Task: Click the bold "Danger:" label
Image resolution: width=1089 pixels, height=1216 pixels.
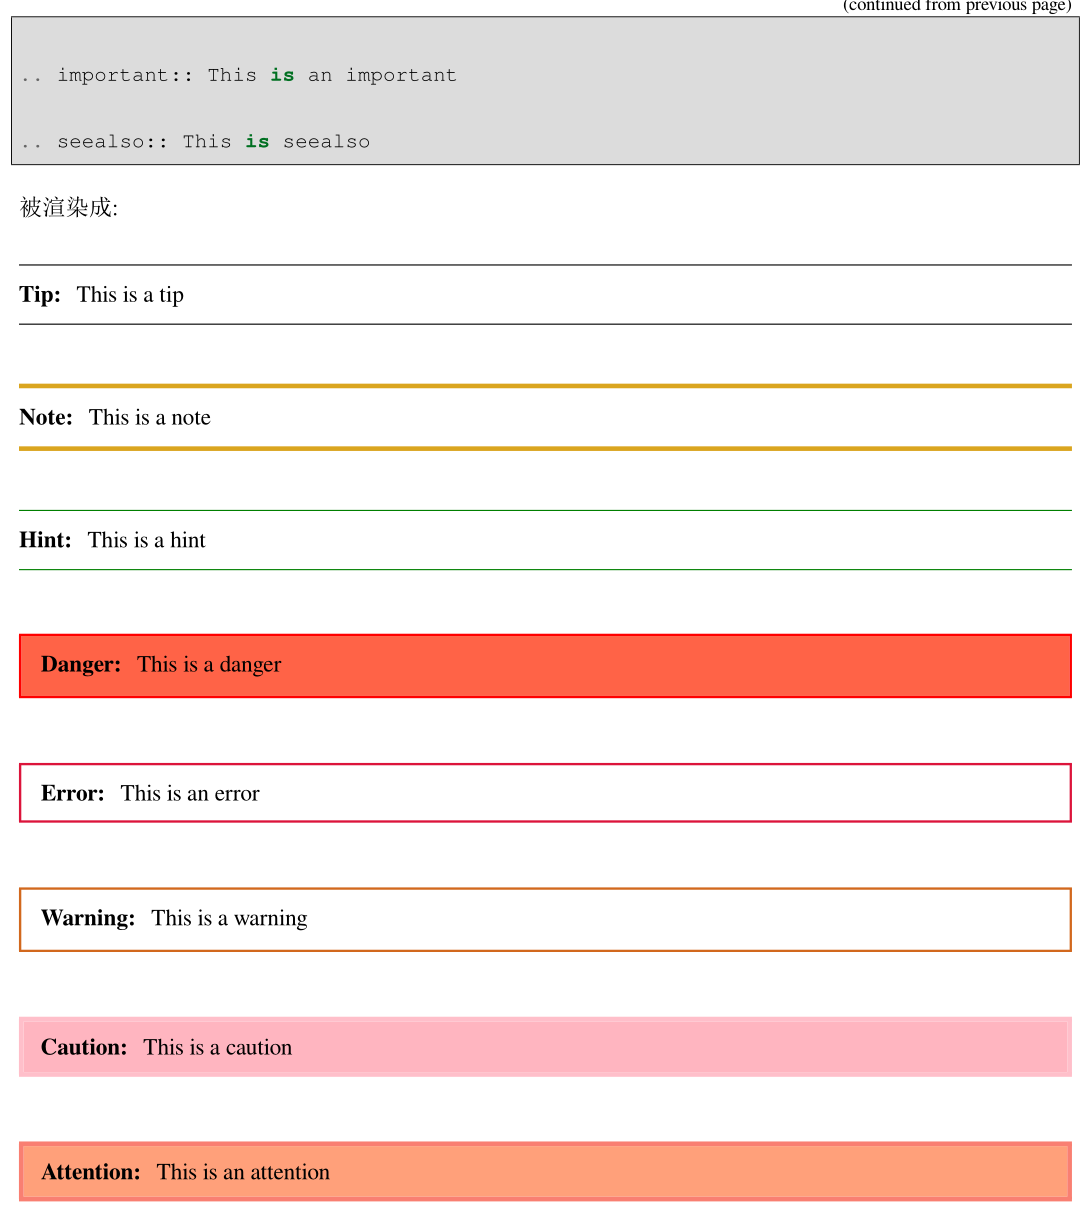Action: [x=81, y=665]
